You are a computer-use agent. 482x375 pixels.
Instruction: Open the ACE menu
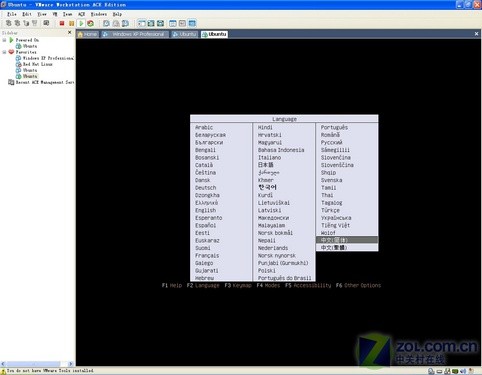(x=81, y=14)
